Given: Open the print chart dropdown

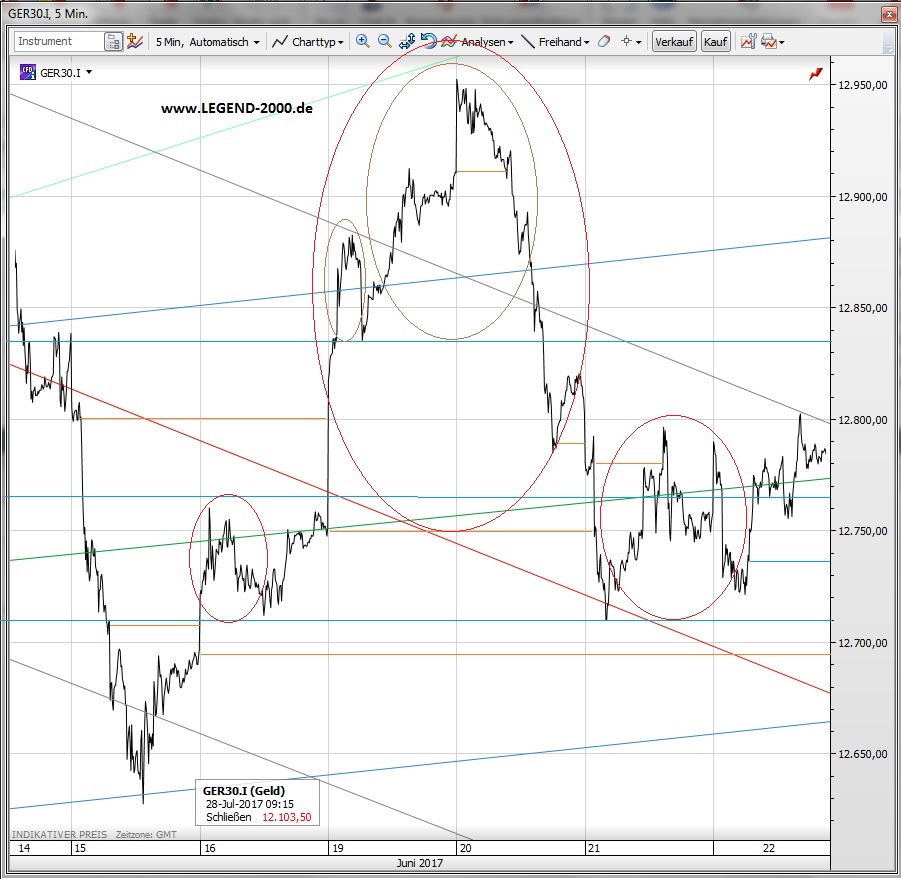Looking at the screenshot, I should pyautogui.click(x=772, y=42).
